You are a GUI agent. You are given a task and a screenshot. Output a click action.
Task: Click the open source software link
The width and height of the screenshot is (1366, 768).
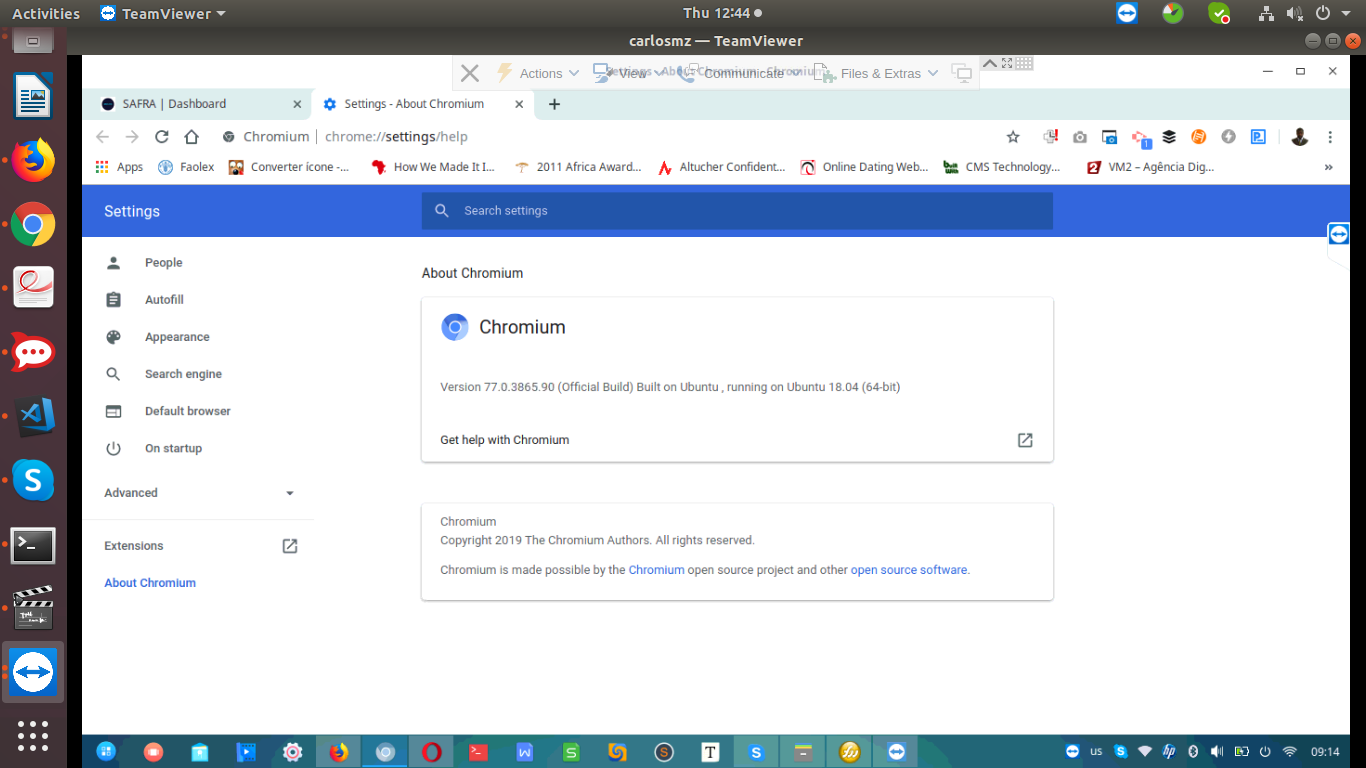(908, 570)
